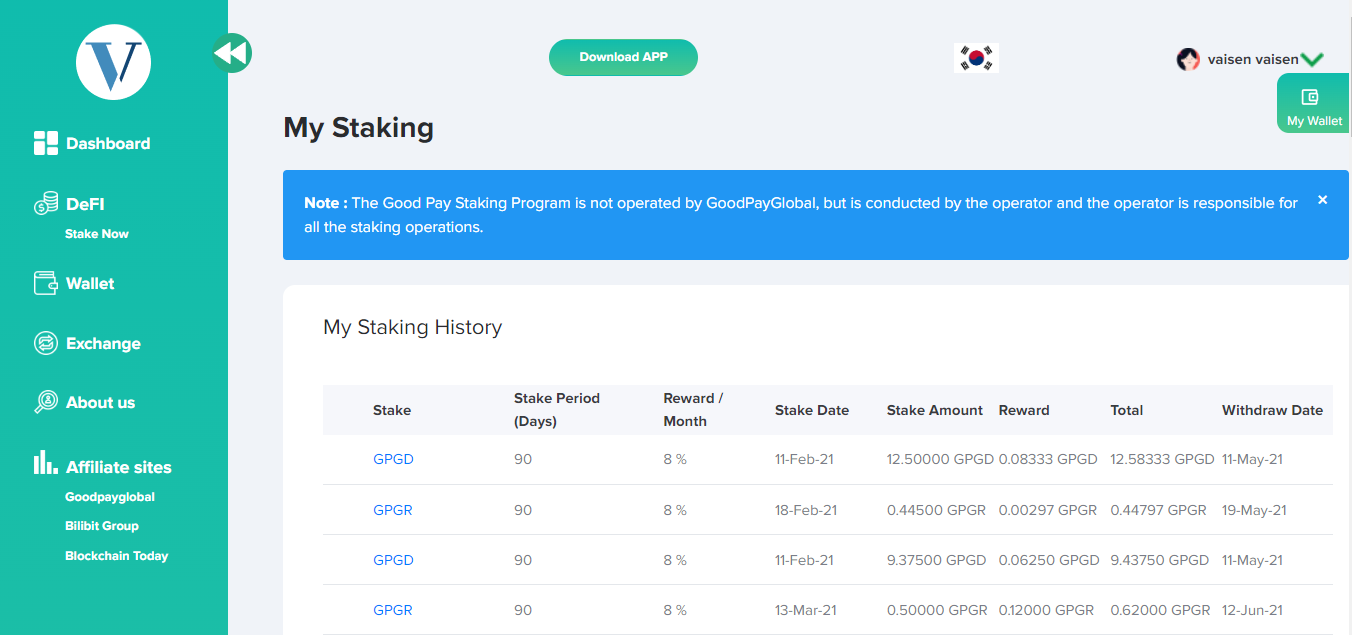The image size is (1352, 635).
Task: Open Stake Now under DeFi
Action: pyautogui.click(x=97, y=234)
